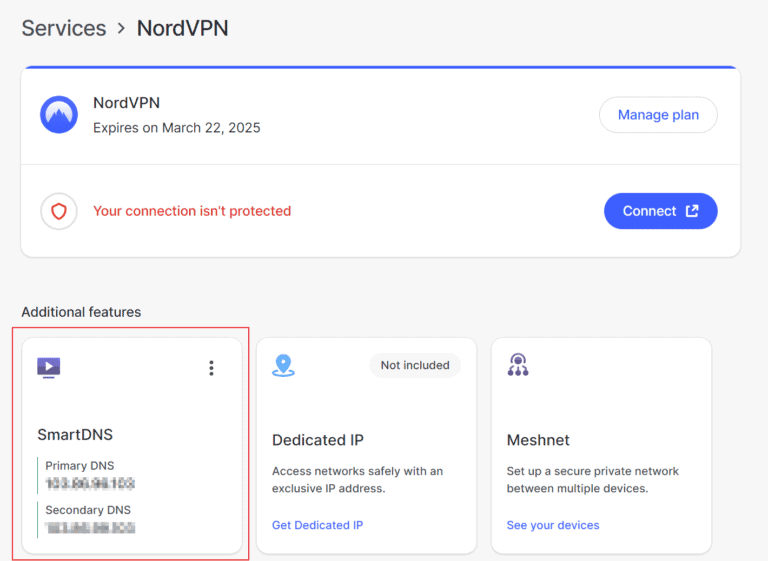768x561 pixels.
Task: Click the SmartDNS card title
Action: [x=75, y=435]
